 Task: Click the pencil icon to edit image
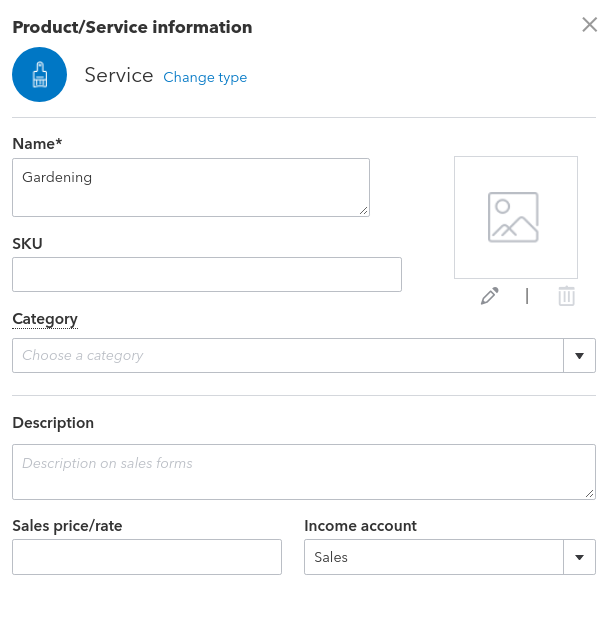pyautogui.click(x=489, y=296)
